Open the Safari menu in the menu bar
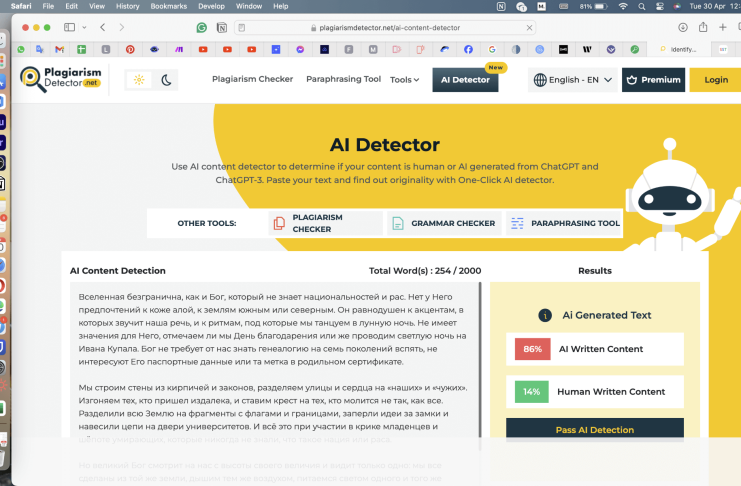This screenshot has height=486, width=741. 21,6
